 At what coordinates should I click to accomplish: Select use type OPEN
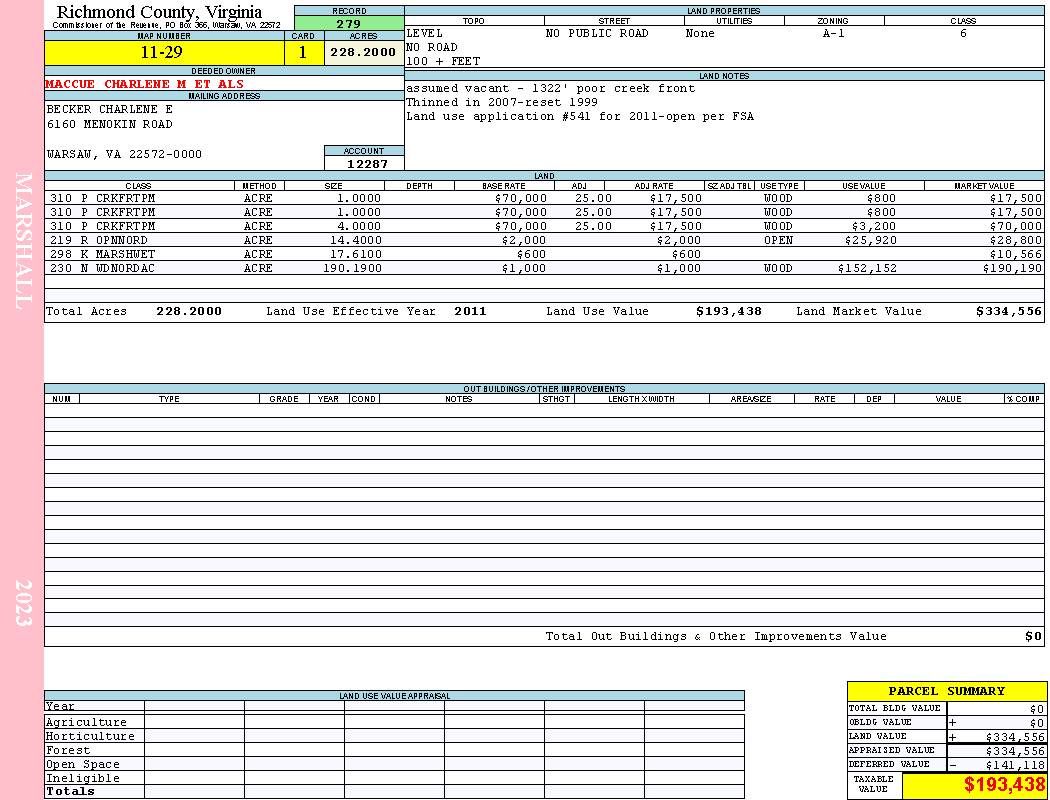[x=778, y=240]
